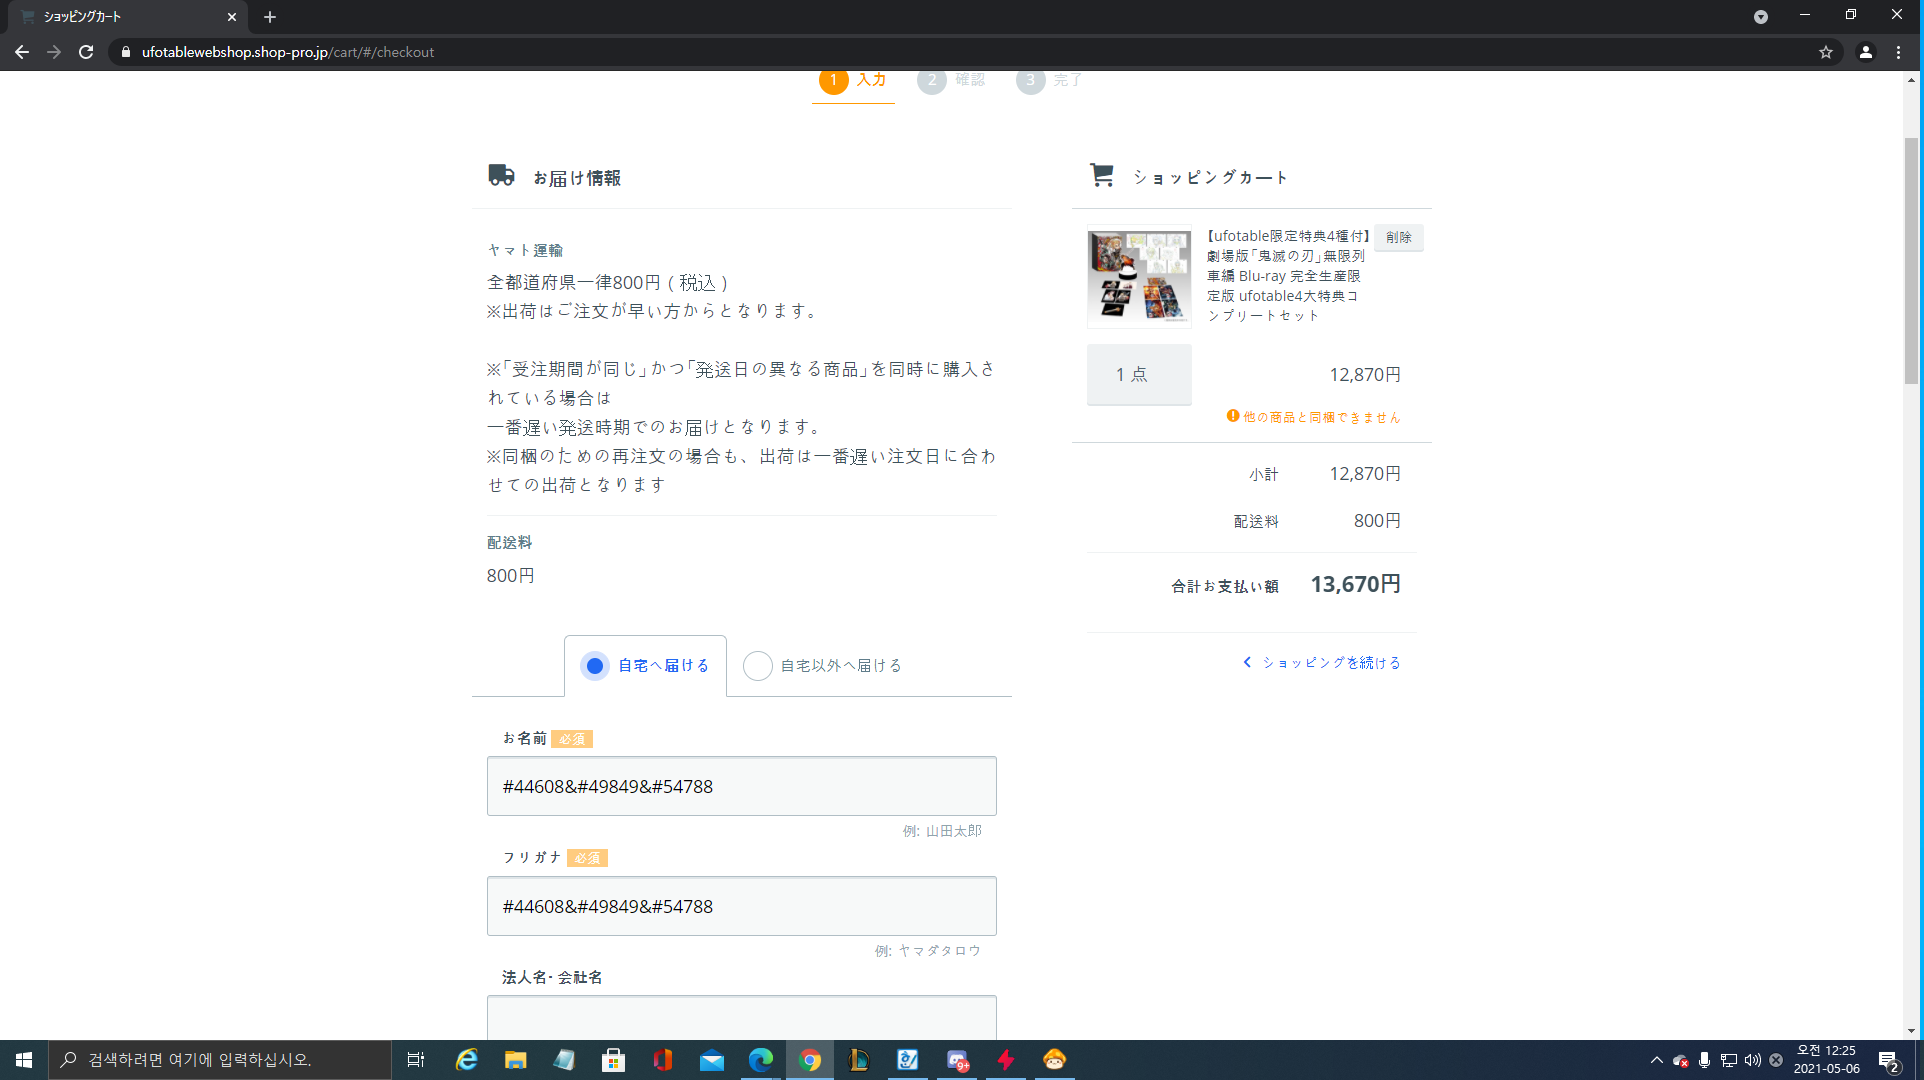Click the 法人名・会社名 input field
This screenshot has height=1080, width=1924.
pyautogui.click(x=741, y=1018)
